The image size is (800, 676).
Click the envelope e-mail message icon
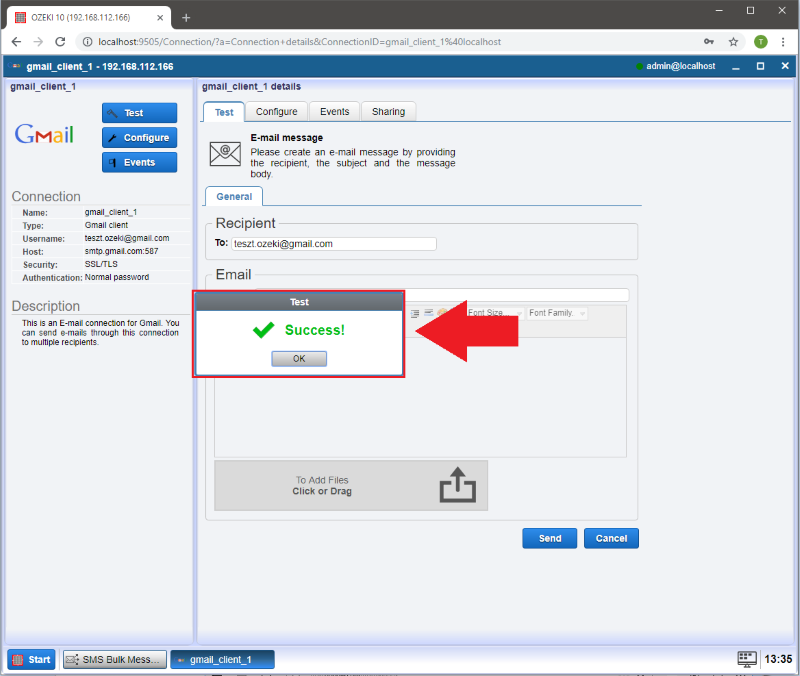click(225, 153)
